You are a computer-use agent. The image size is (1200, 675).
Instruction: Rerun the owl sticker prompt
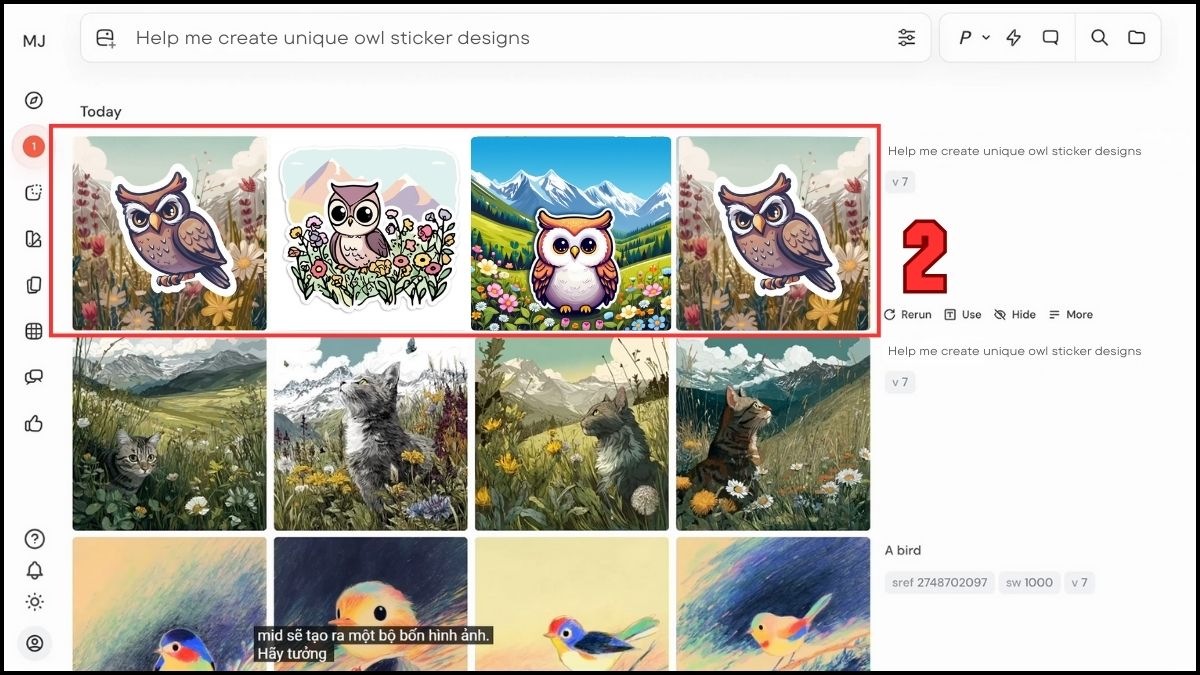(907, 314)
